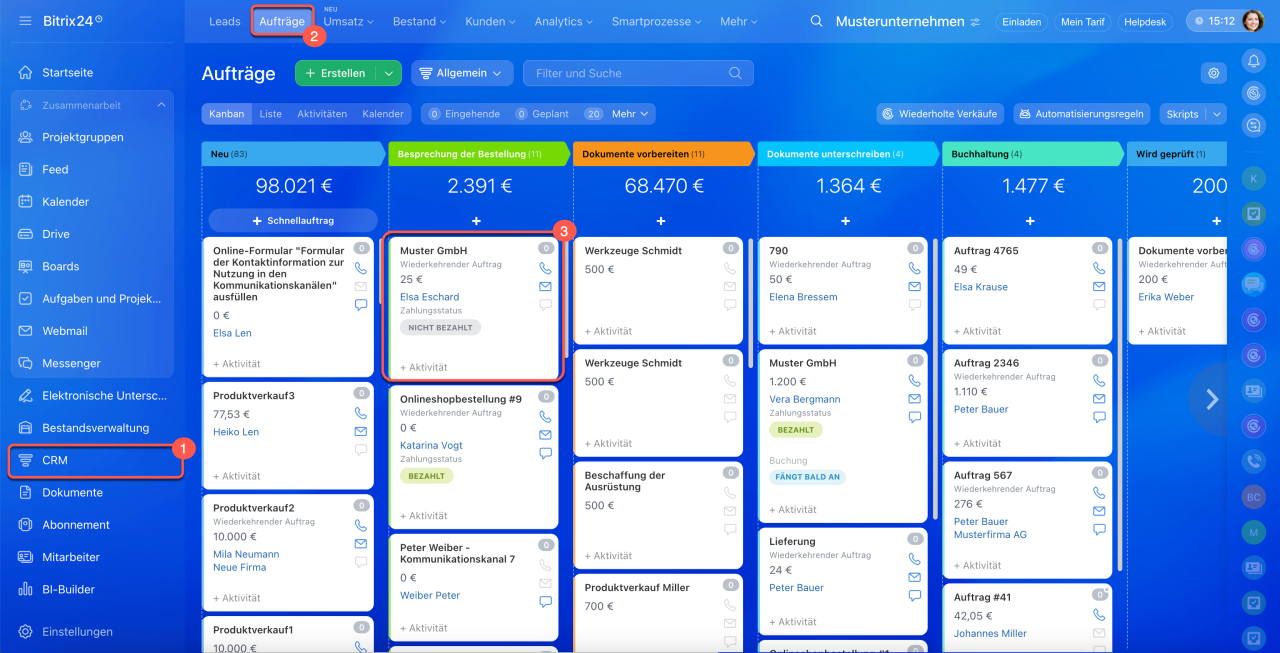Open user avatar profile in top right
The image size is (1280, 653).
1253,21
